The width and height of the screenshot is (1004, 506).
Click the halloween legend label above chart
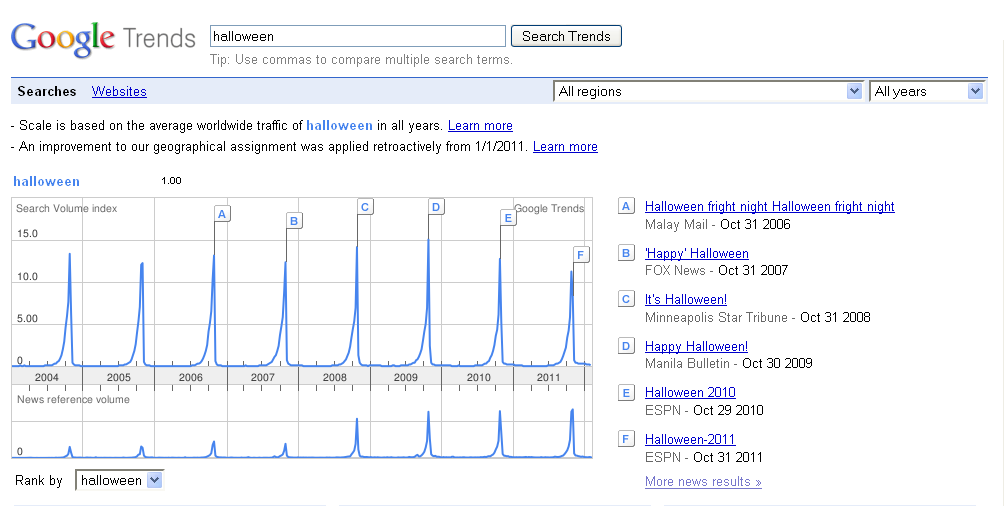(x=47, y=181)
